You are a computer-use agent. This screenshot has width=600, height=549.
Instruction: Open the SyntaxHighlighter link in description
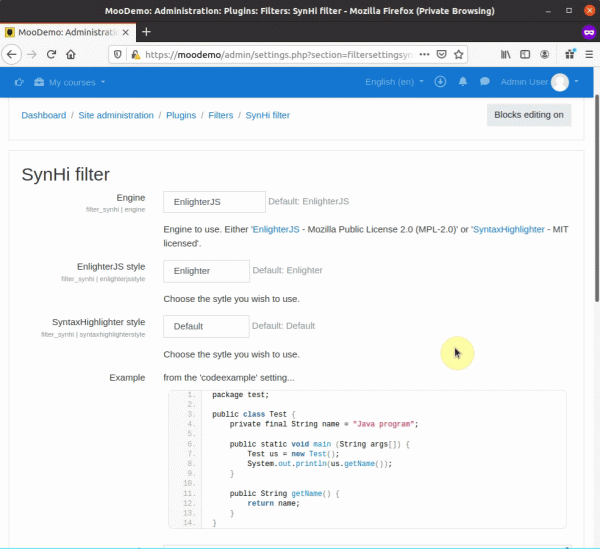(509, 229)
